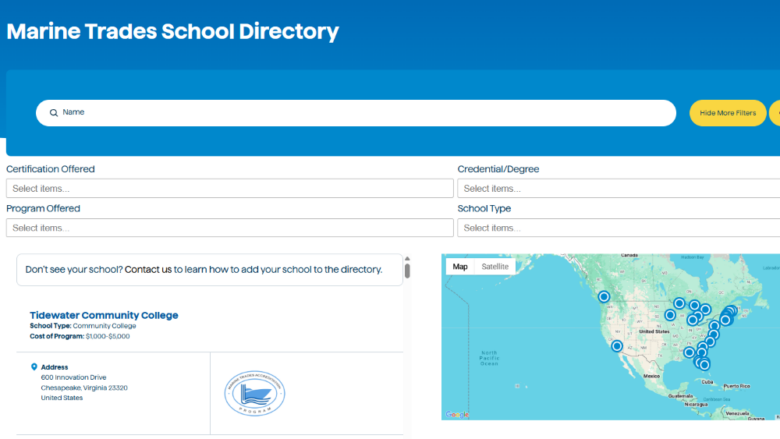
Task: Click the 'School Type: Community College' line
Action: point(83,326)
